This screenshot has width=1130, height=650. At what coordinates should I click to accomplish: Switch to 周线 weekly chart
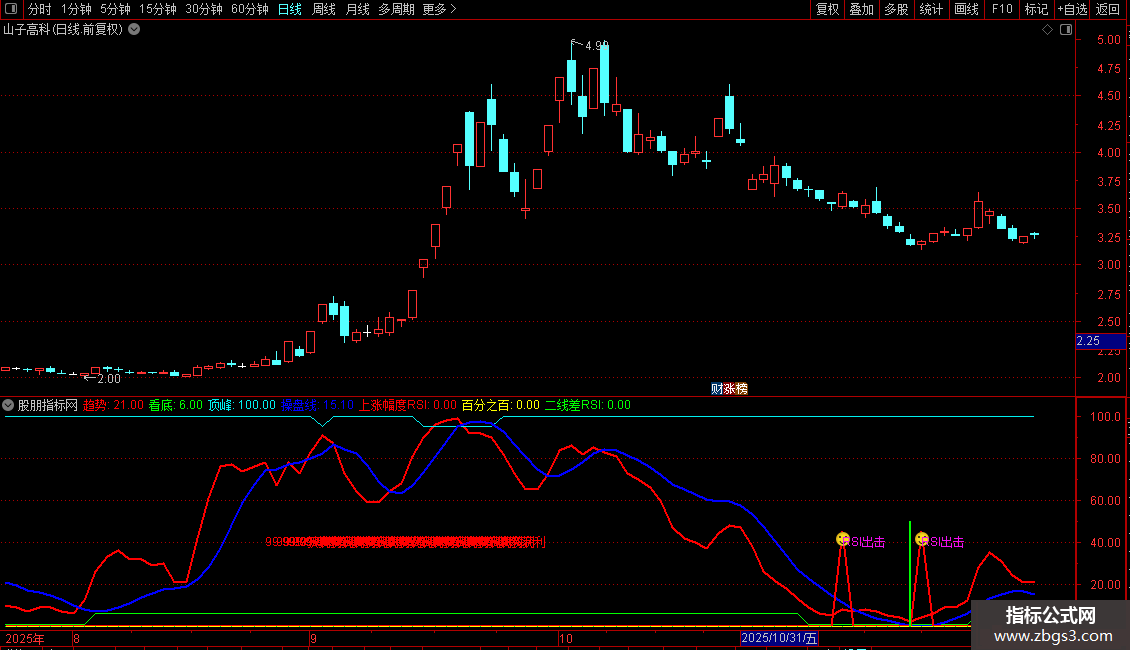click(324, 9)
